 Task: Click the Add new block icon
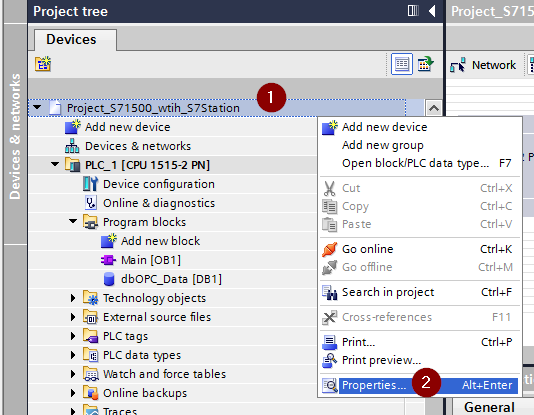(x=109, y=241)
